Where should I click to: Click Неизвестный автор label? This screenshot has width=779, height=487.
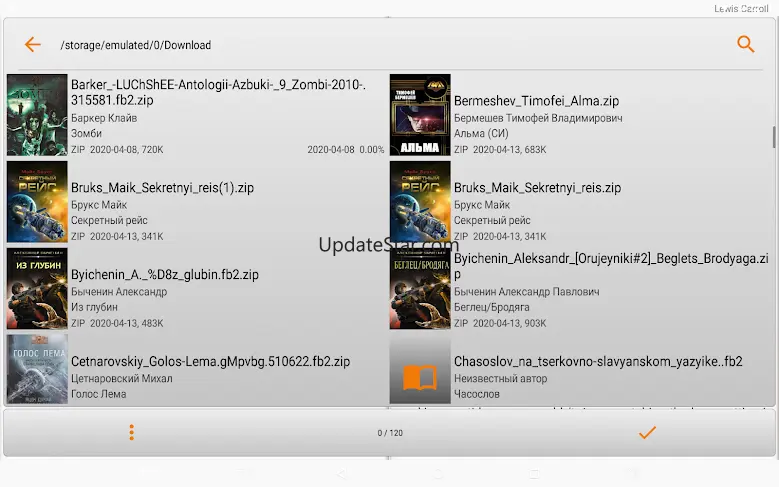click(500, 379)
